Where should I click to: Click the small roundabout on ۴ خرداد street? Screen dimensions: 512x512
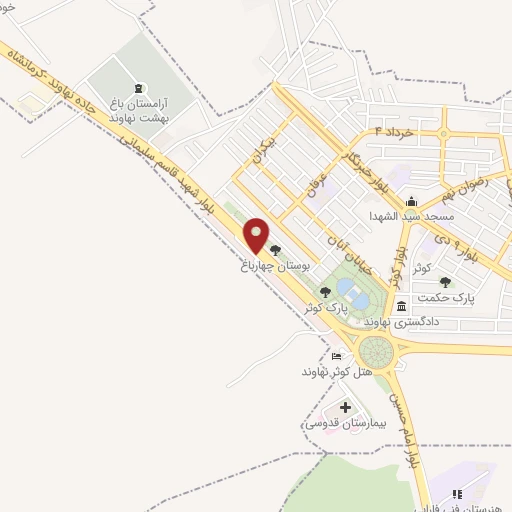(444, 134)
